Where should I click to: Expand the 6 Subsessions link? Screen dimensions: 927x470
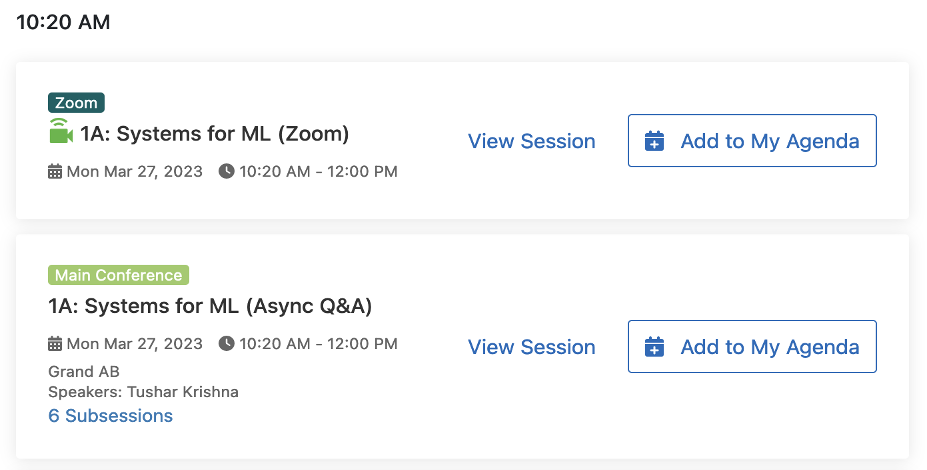tap(110, 416)
